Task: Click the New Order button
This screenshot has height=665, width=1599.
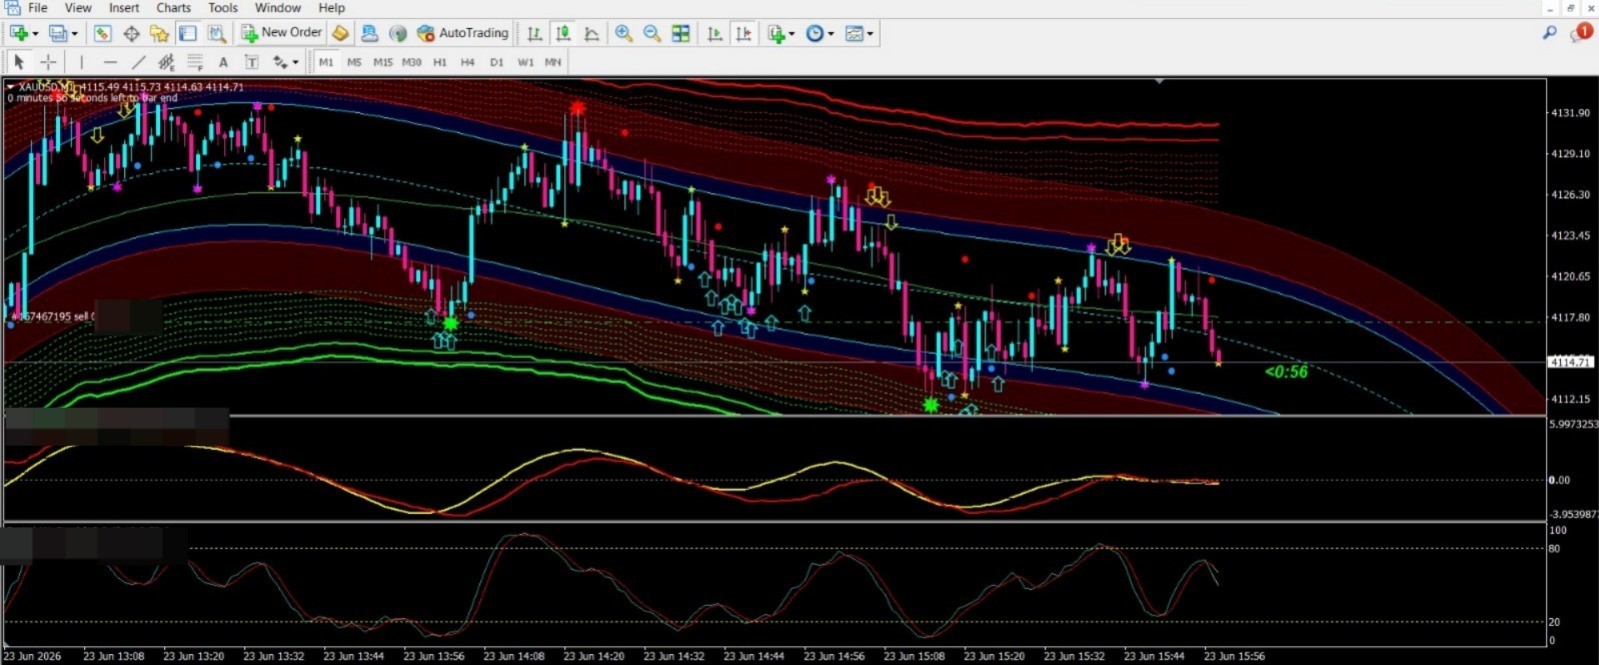Action: (282, 33)
